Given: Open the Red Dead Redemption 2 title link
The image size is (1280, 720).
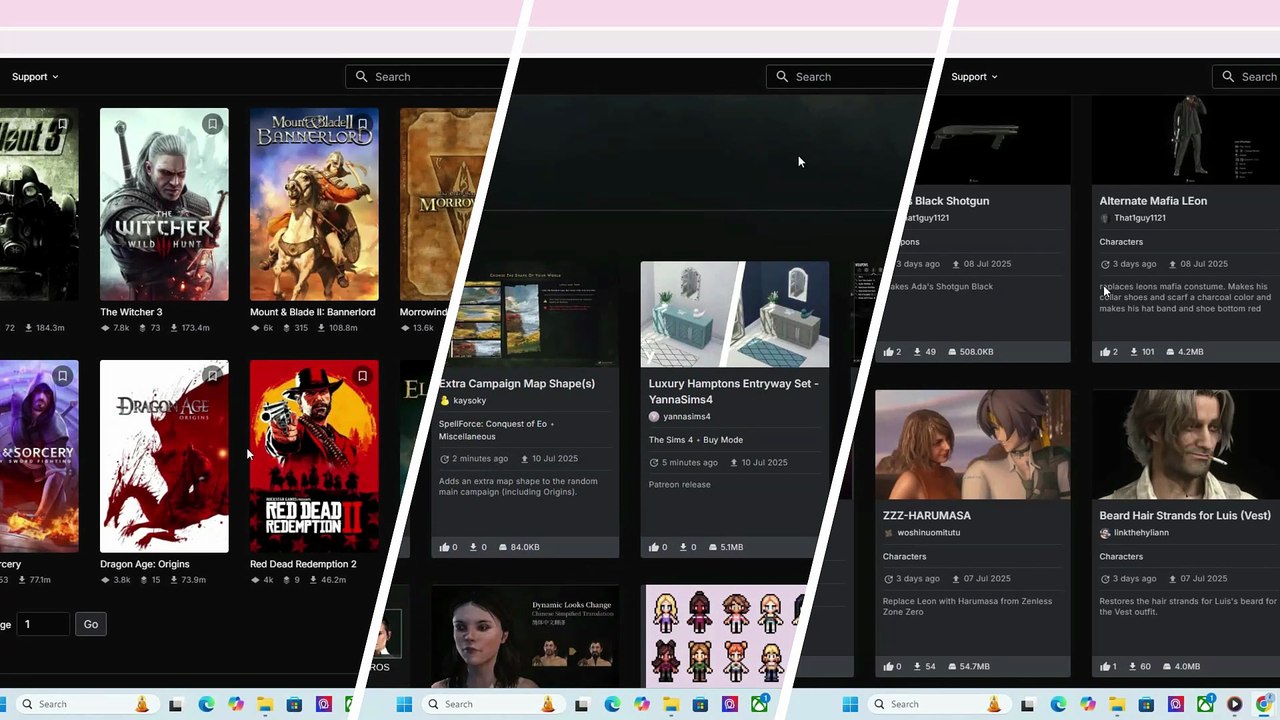Looking at the screenshot, I should tap(303, 564).
